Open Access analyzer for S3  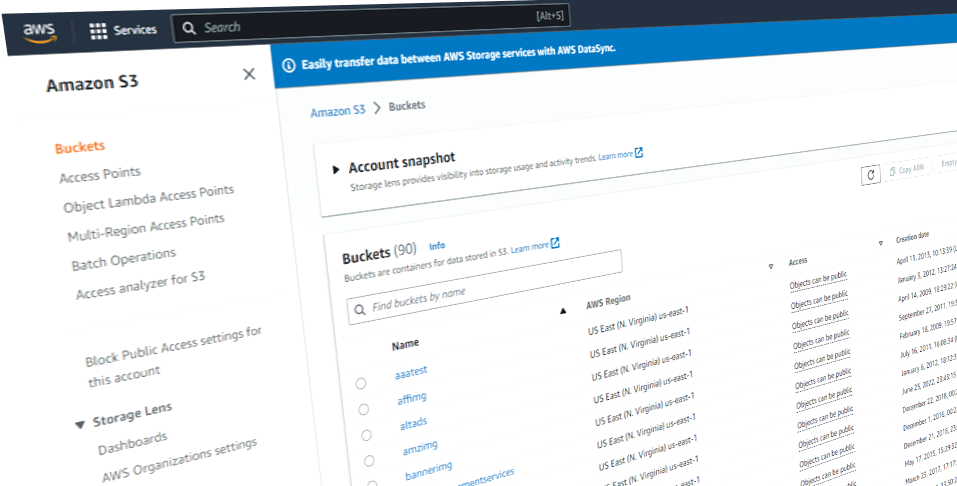(140, 286)
